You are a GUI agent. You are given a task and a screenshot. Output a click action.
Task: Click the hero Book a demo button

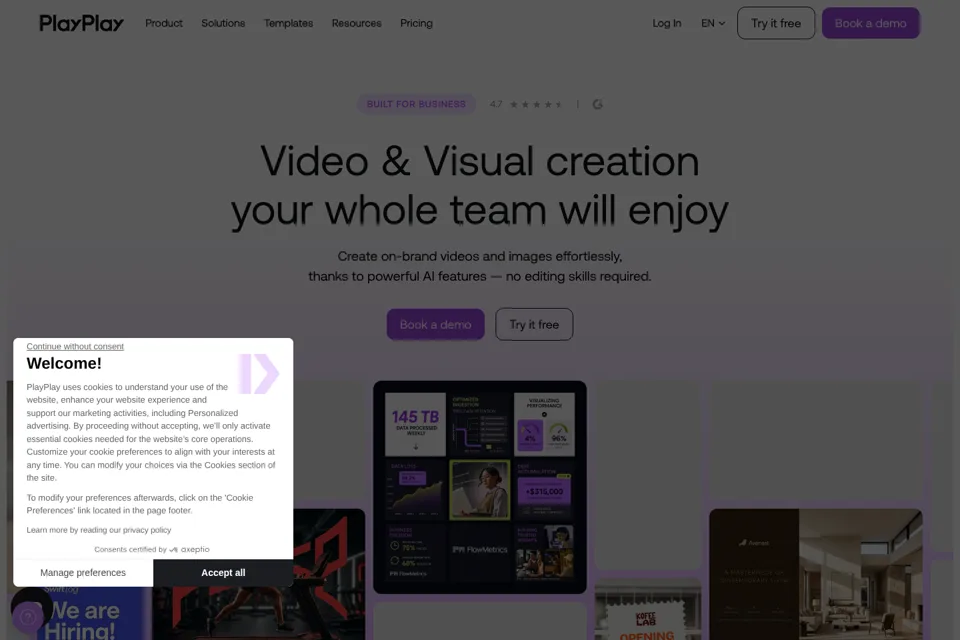coord(435,325)
